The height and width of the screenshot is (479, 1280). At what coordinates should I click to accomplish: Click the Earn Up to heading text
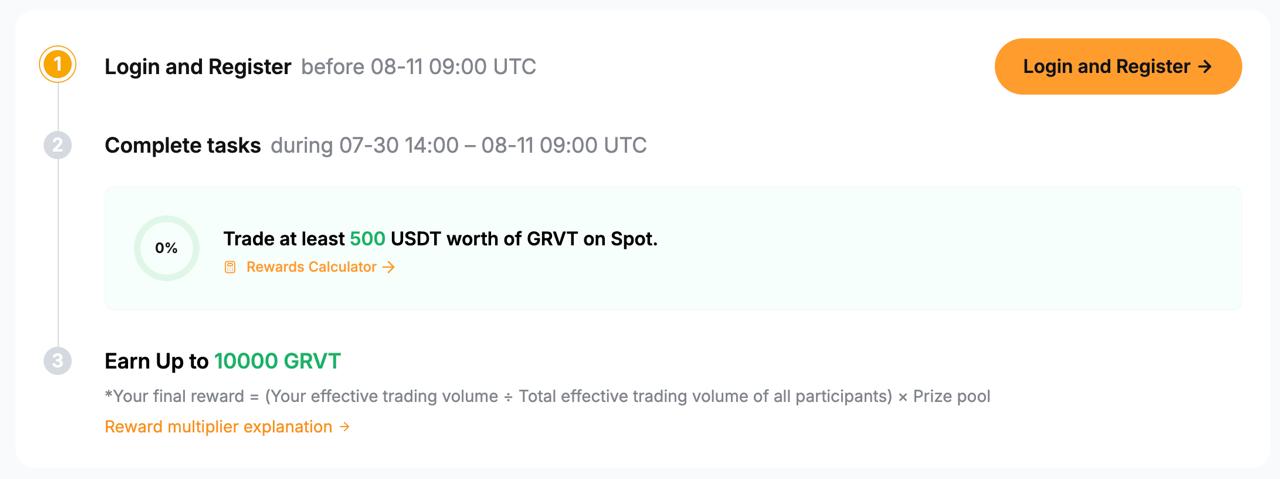point(157,361)
